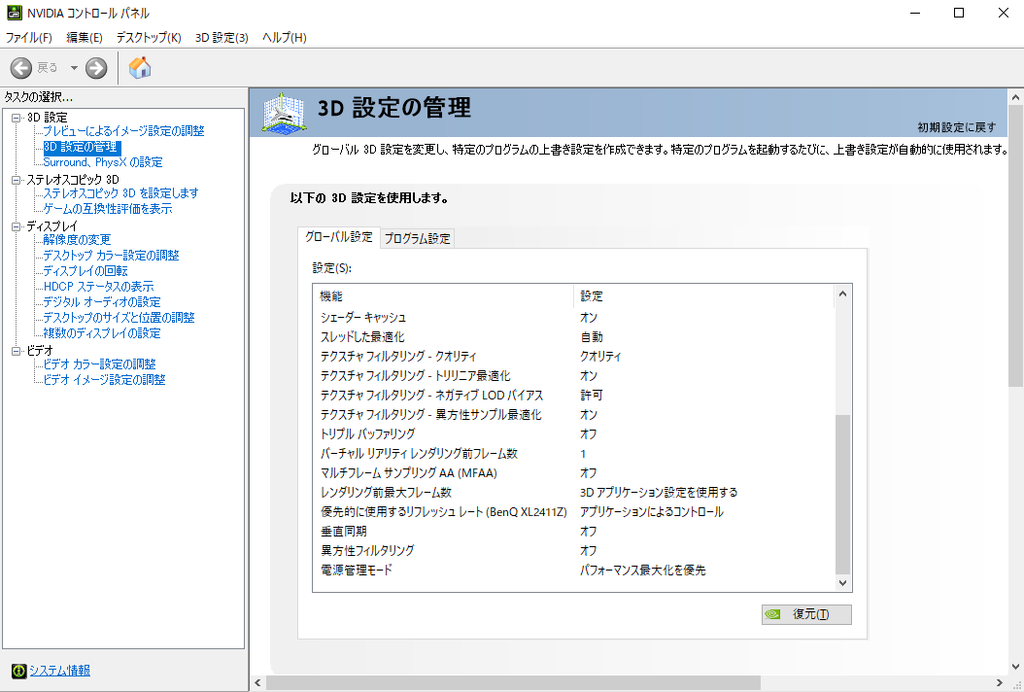Open 解像度の変更

coord(77,240)
